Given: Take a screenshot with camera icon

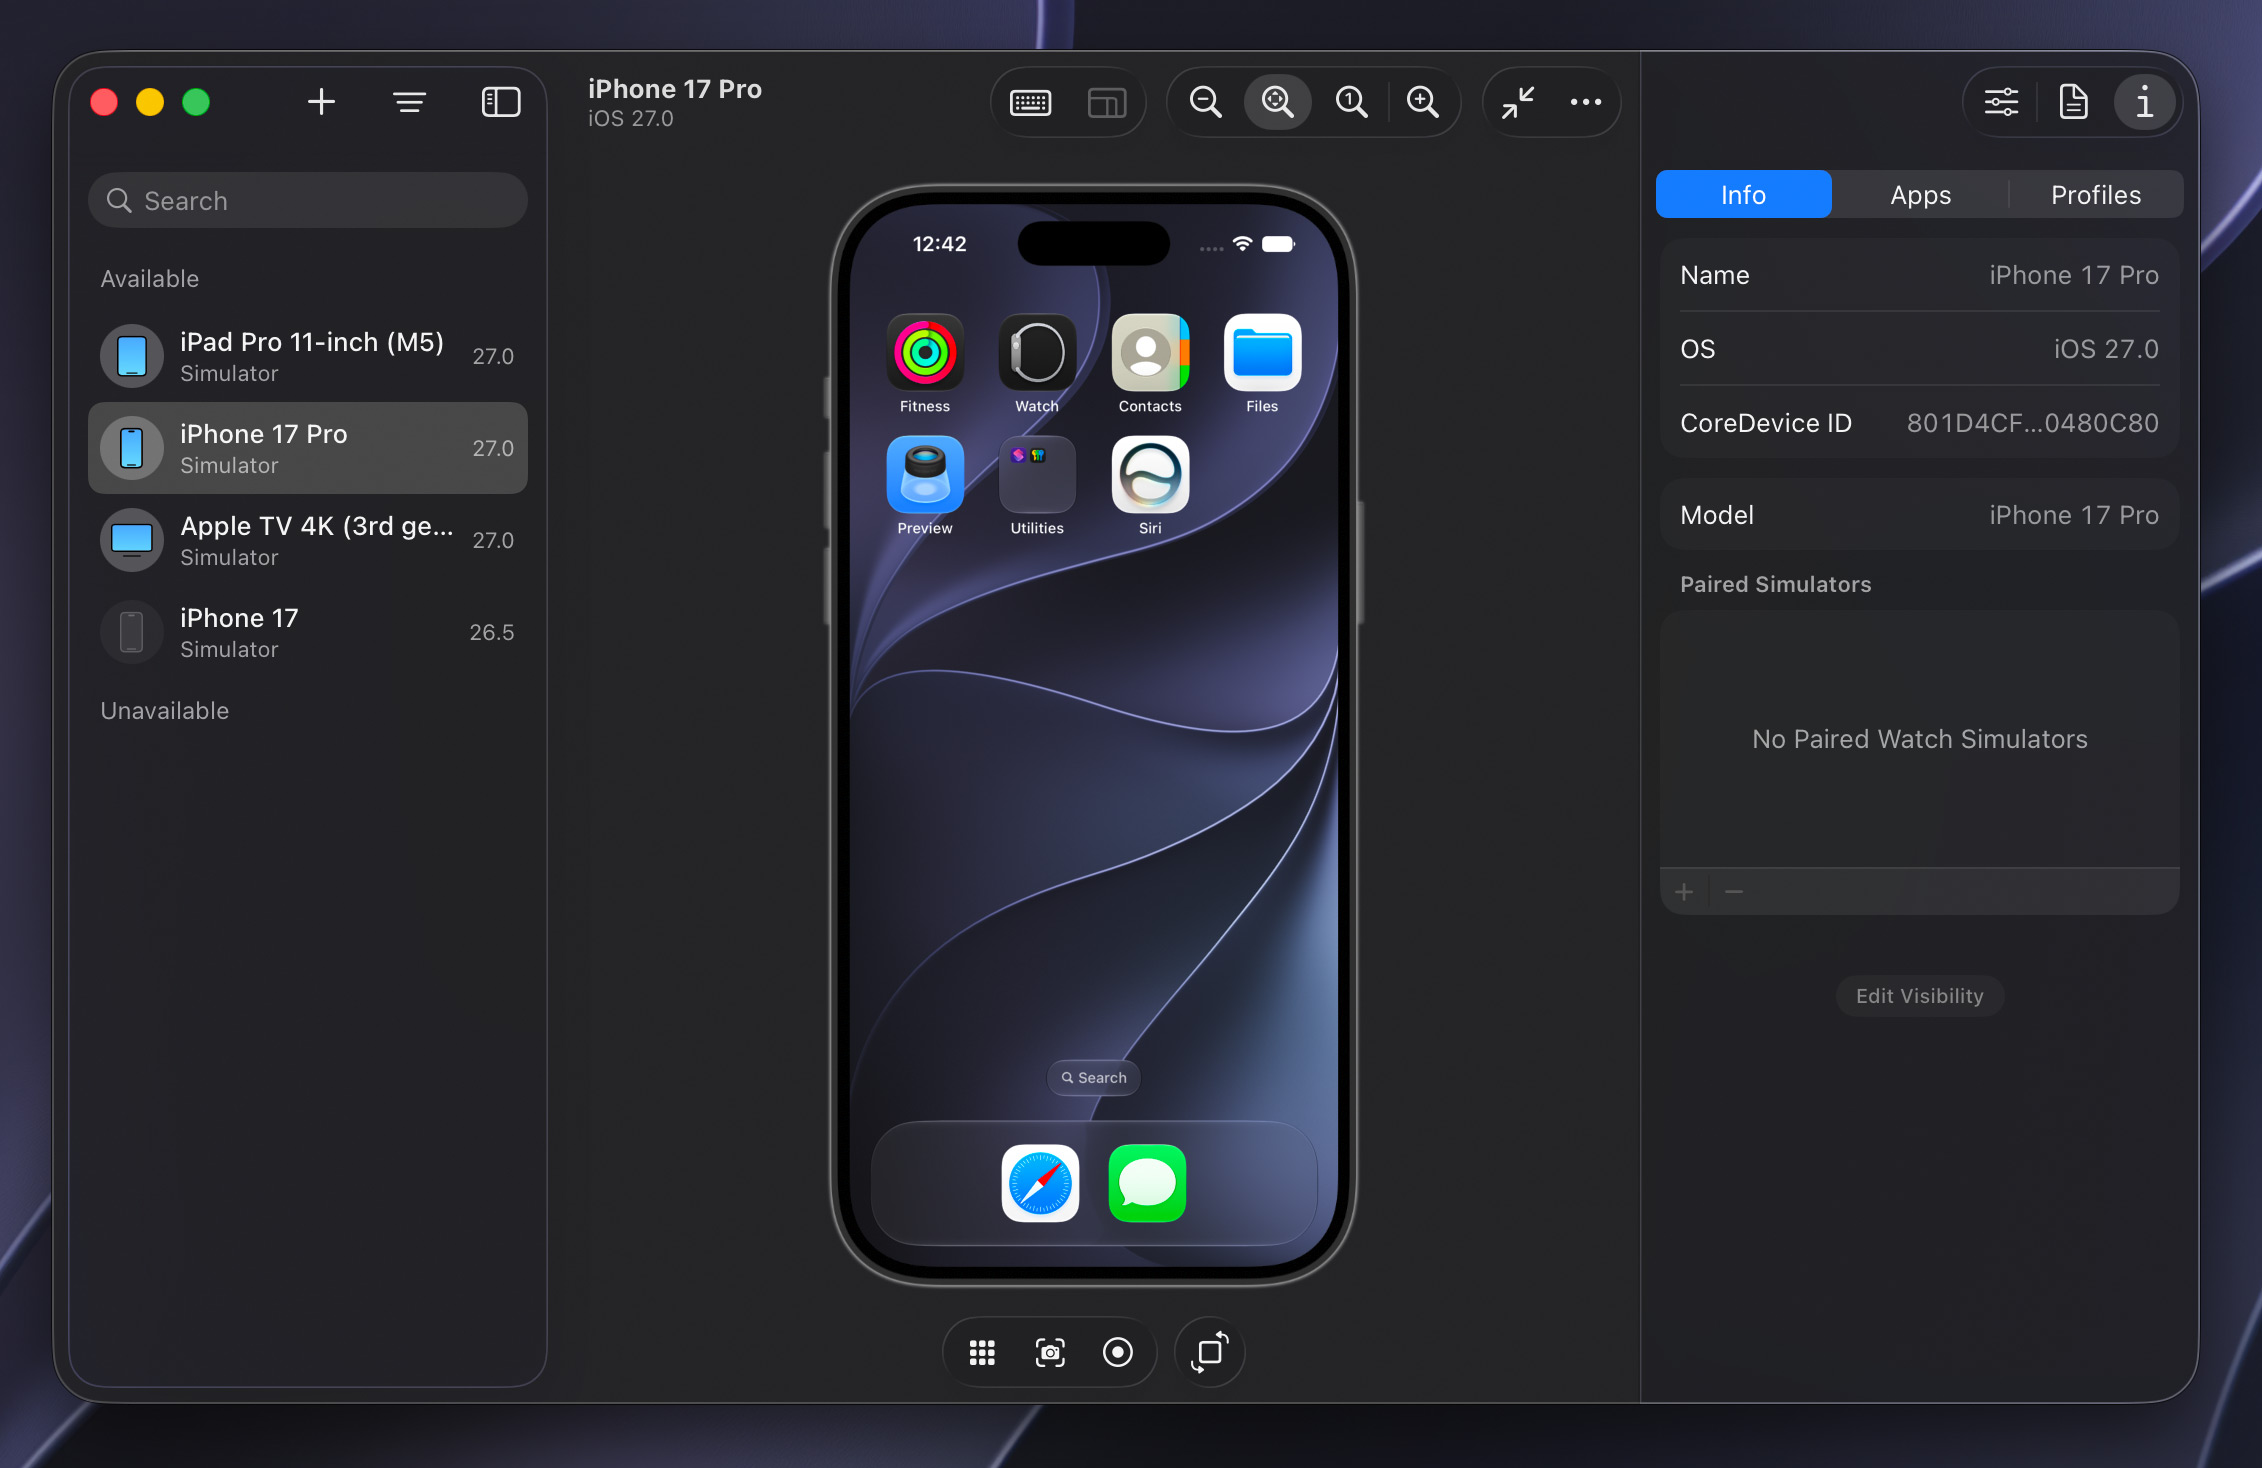Looking at the screenshot, I should [x=1050, y=1353].
